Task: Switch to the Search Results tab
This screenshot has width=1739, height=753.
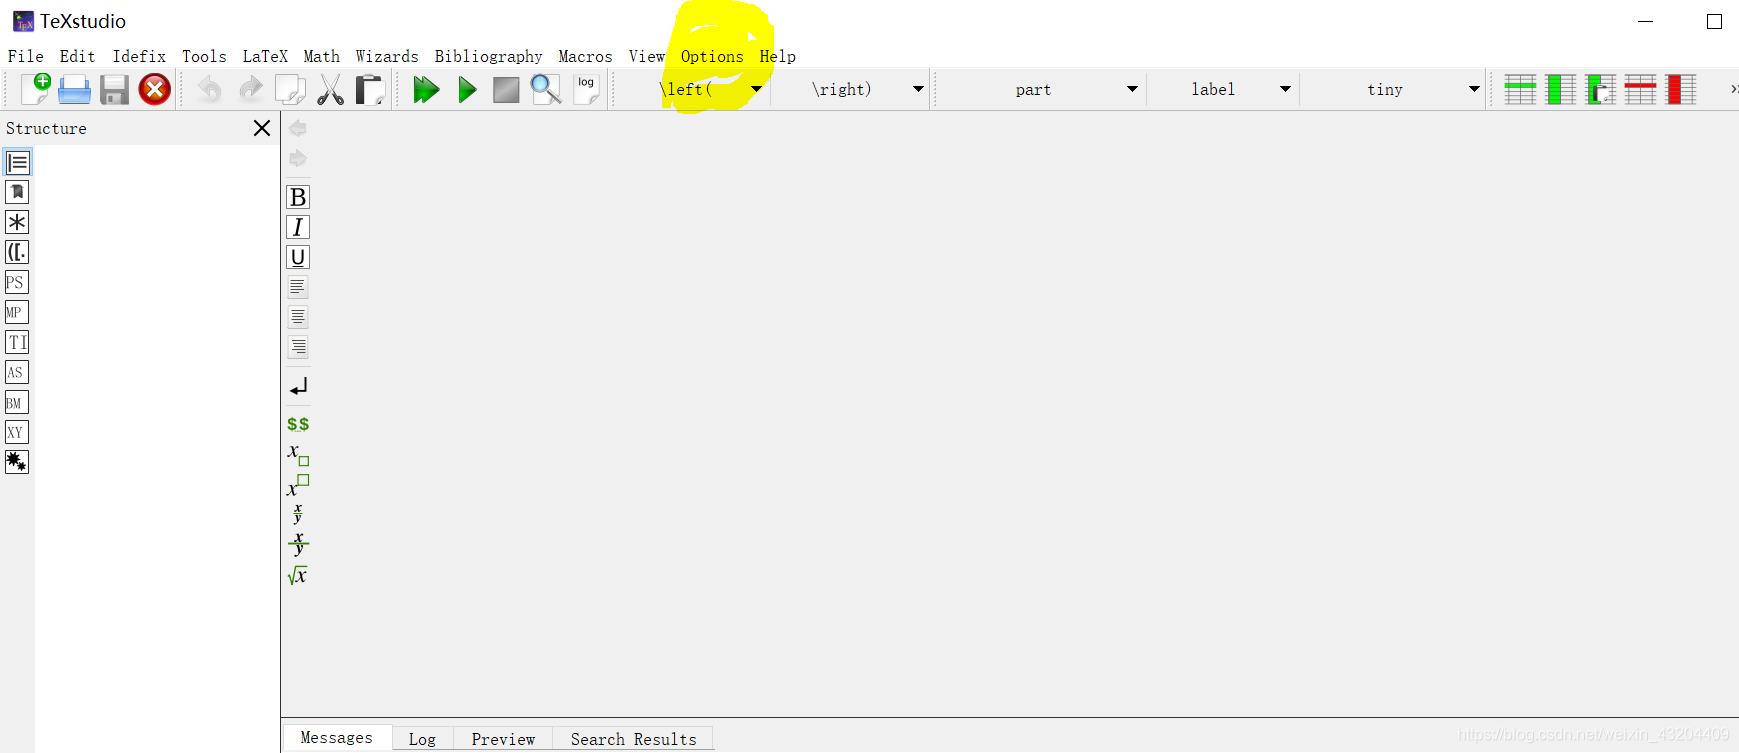Action: coord(634,739)
